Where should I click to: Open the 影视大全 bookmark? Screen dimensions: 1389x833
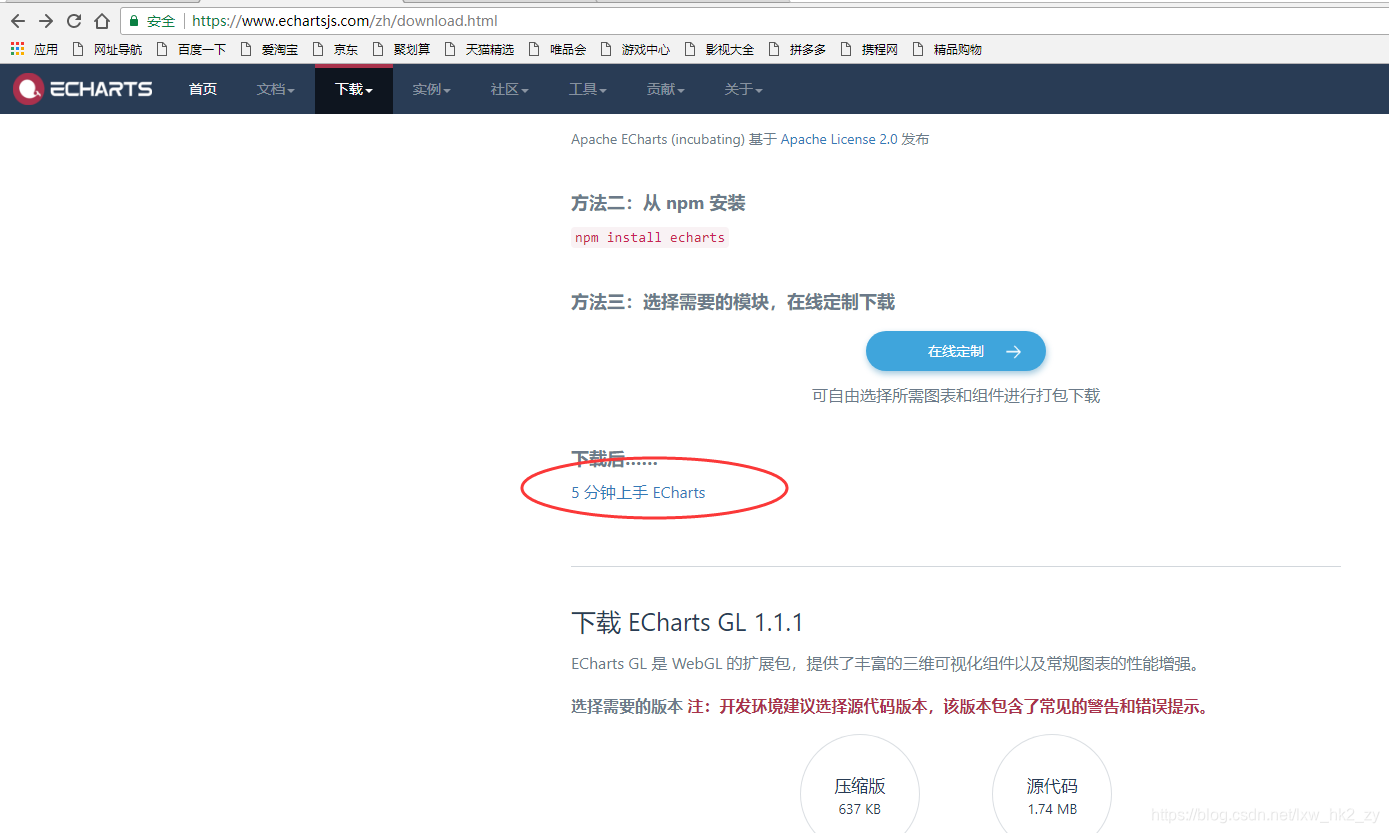(x=719, y=49)
